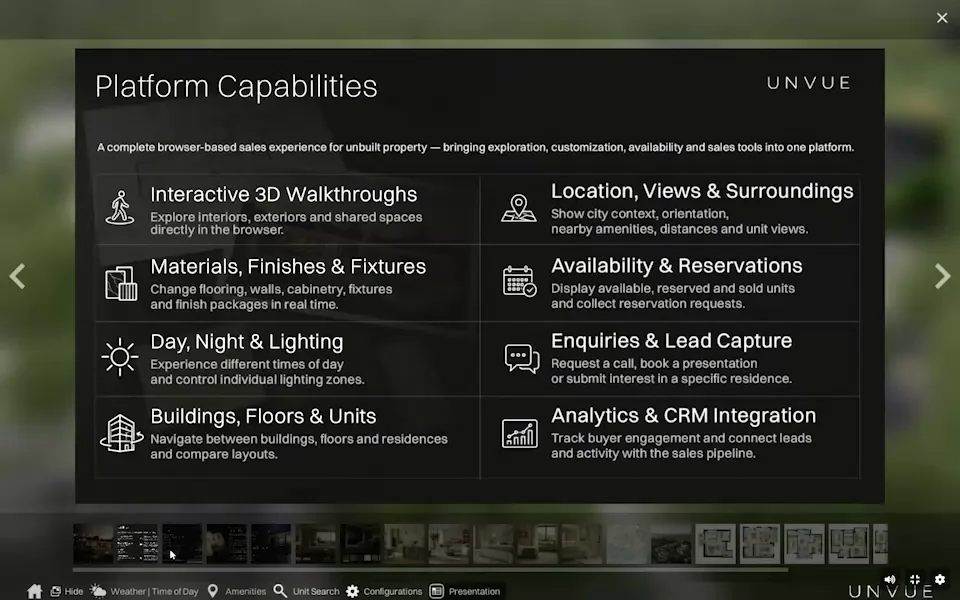This screenshot has height=600, width=960.
Task: Click the 'Location, Views & Surroundings' heading
Action: point(702,191)
